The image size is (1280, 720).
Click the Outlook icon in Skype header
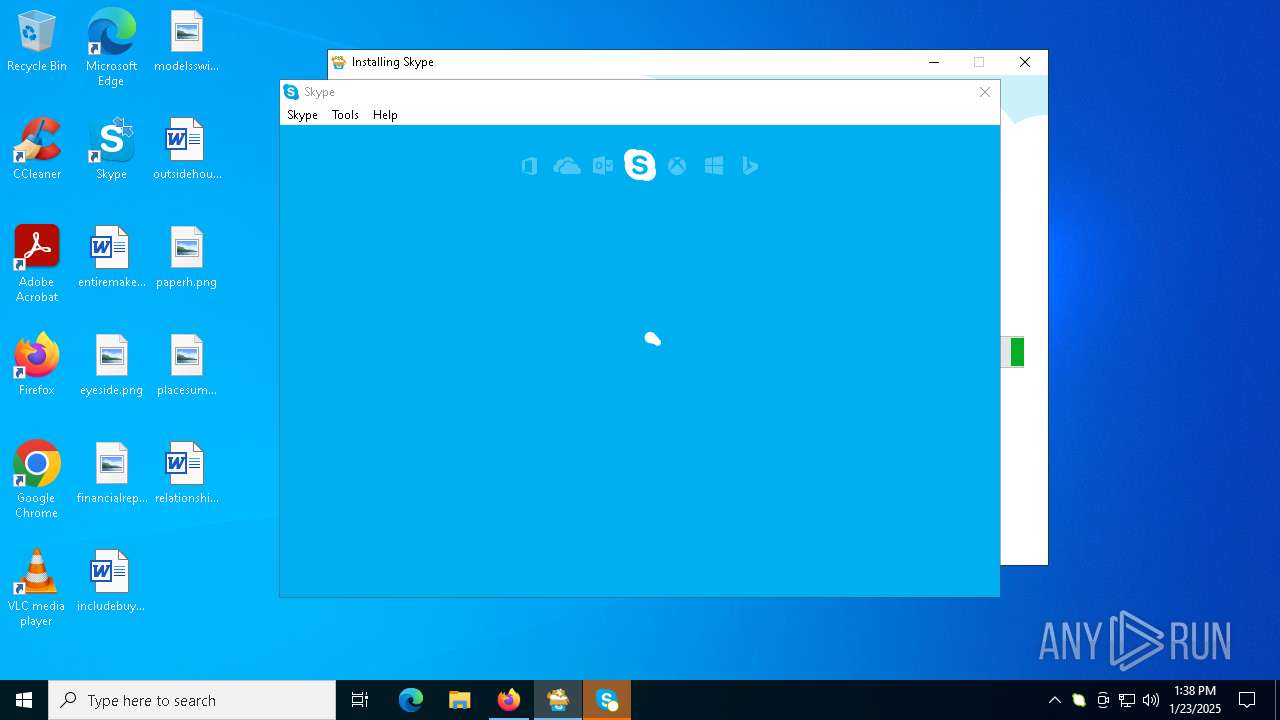[603, 166]
